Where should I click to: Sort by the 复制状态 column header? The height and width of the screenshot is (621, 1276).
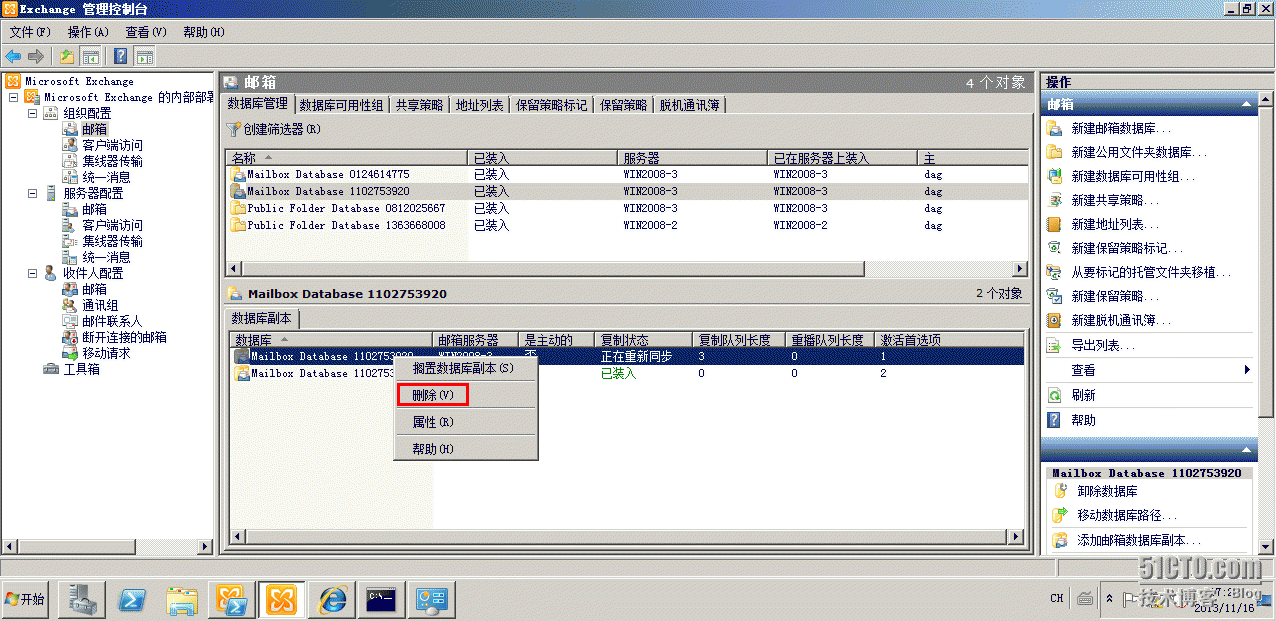(643, 340)
